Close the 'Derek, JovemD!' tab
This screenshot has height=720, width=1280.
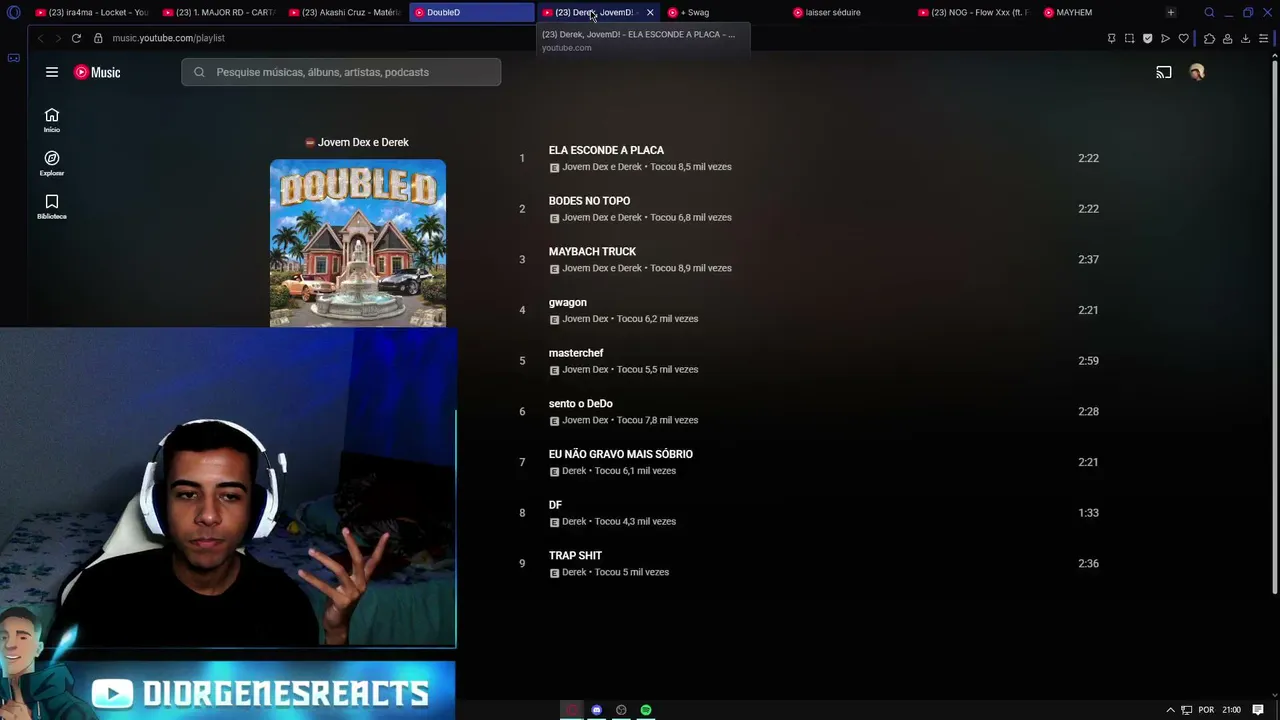pos(650,12)
